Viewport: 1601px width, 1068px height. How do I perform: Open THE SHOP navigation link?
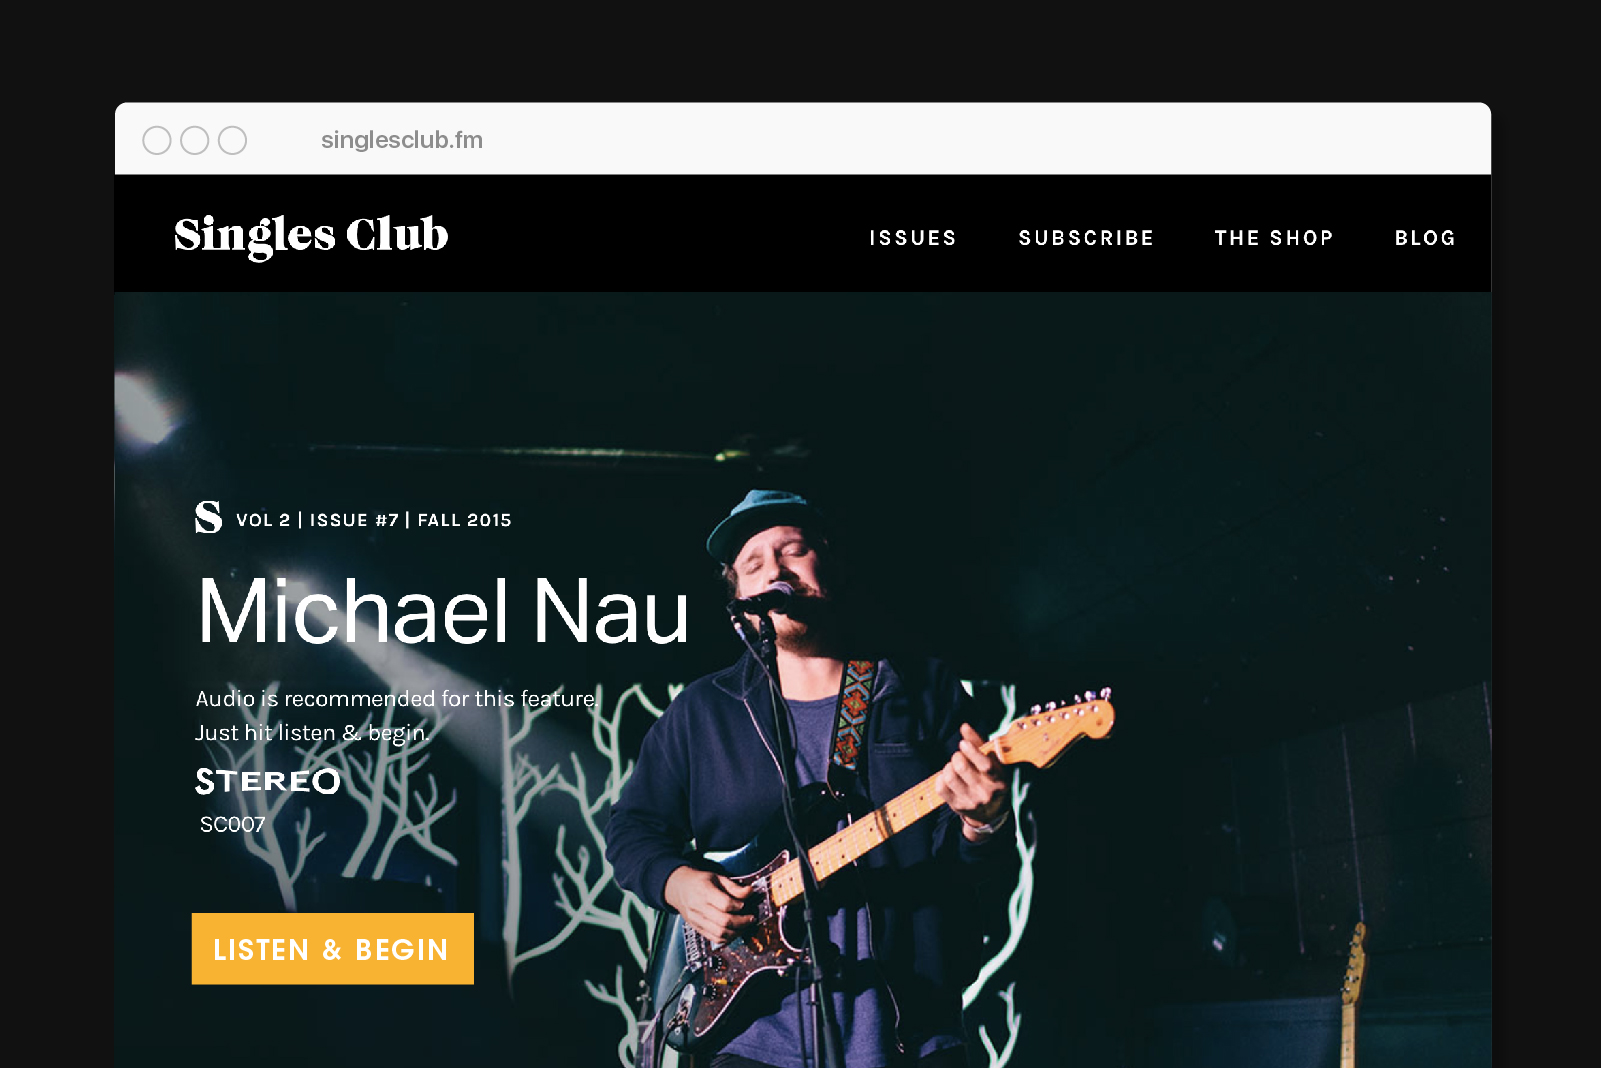click(1274, 238)
